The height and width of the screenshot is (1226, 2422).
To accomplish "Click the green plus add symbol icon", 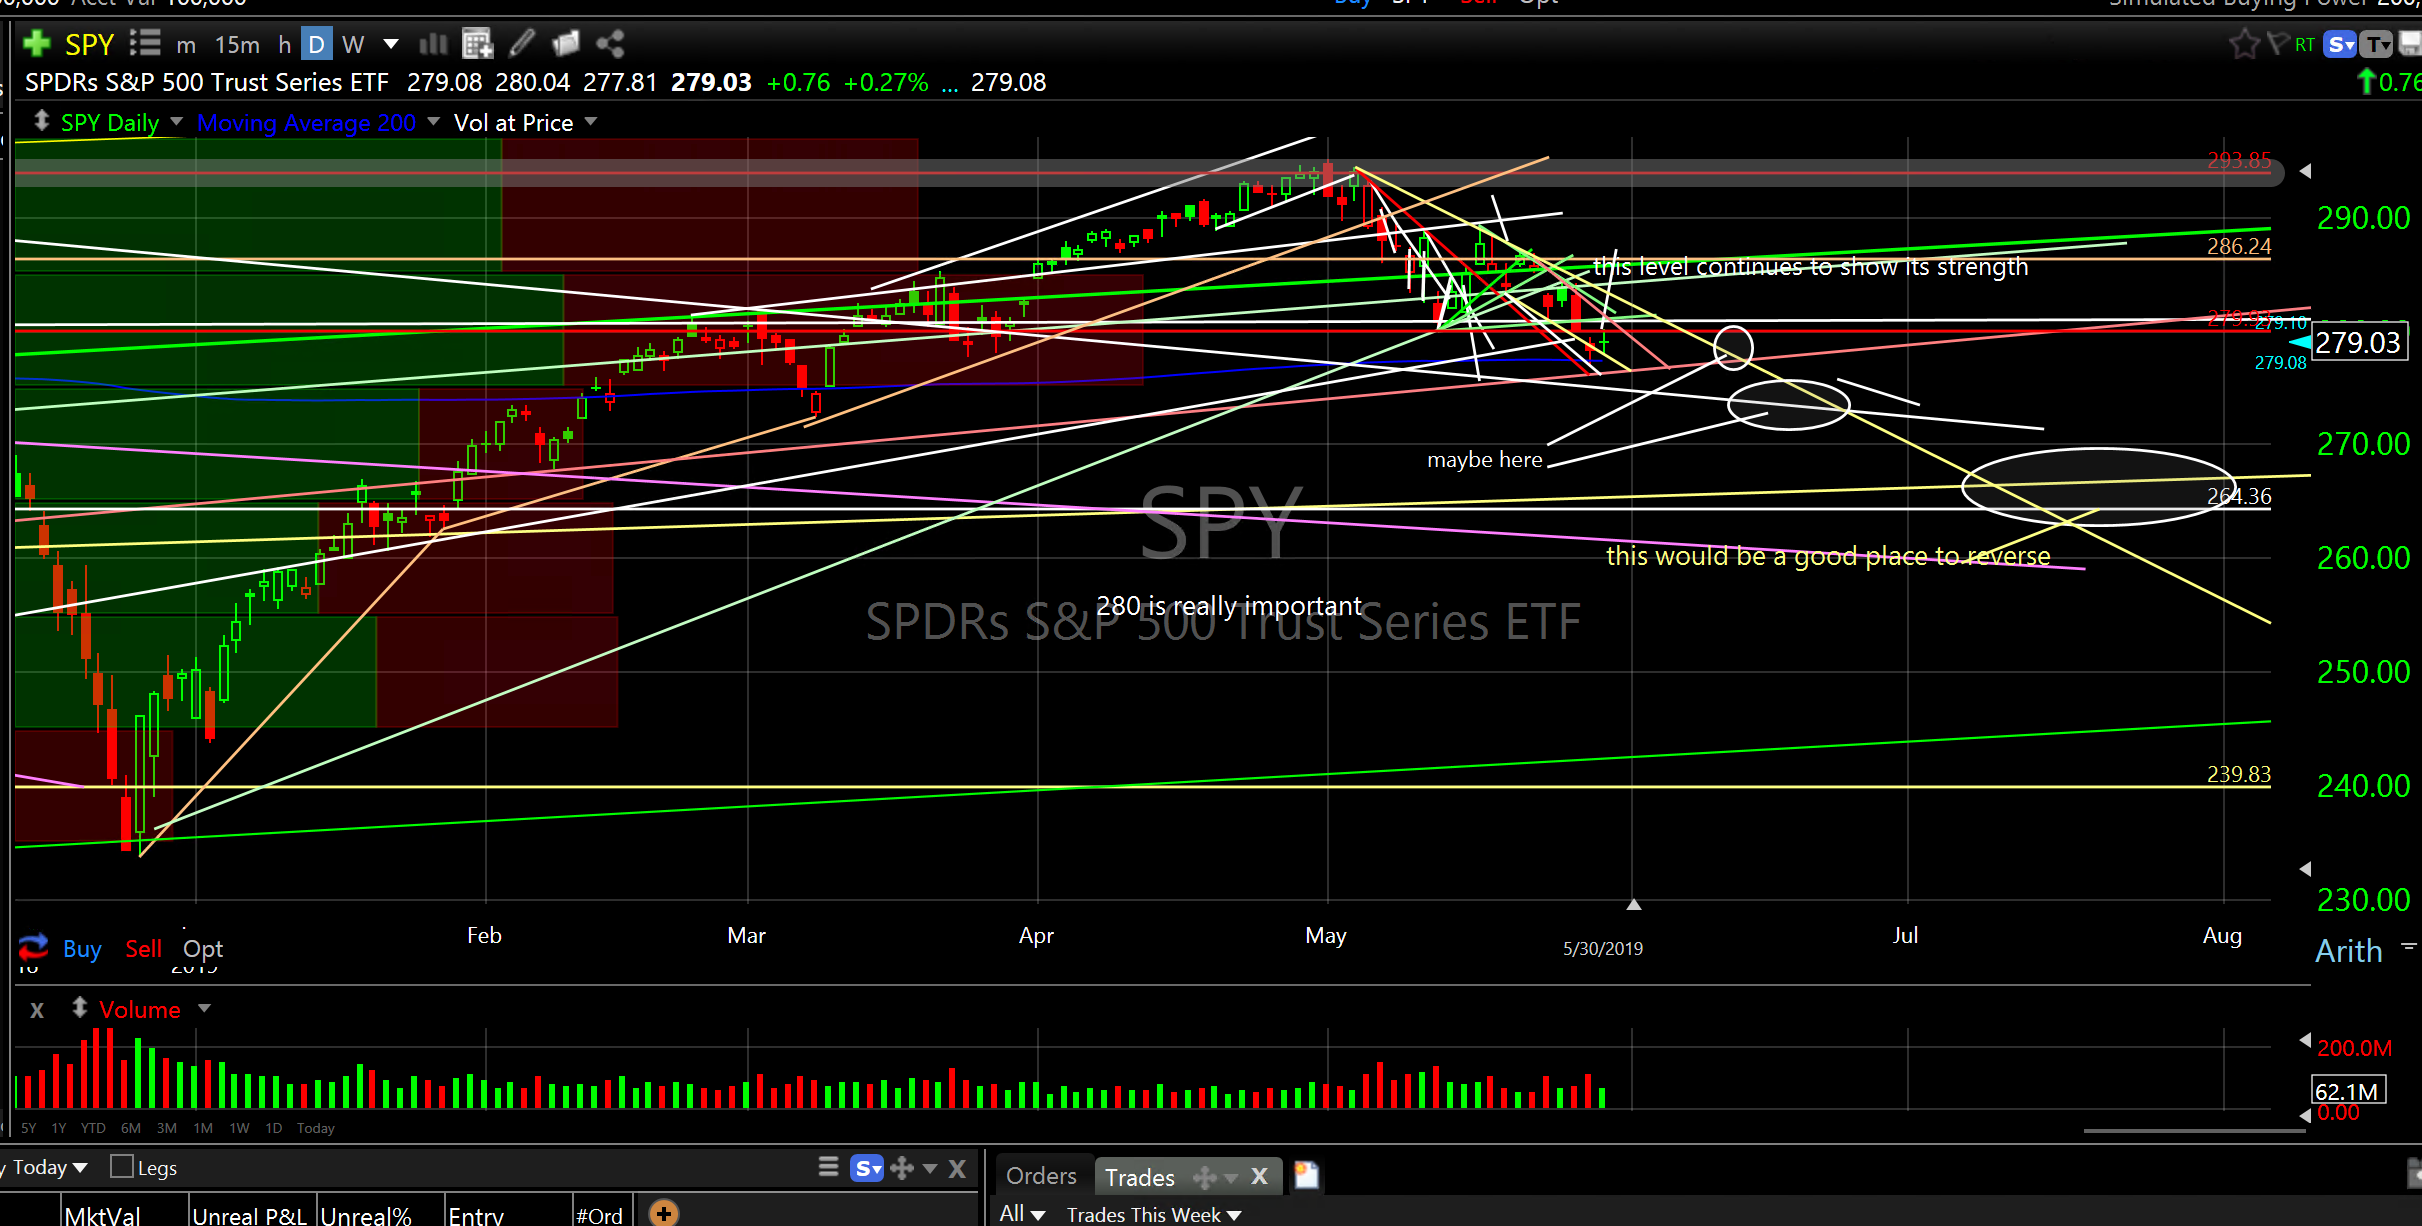I will (37, 44).
